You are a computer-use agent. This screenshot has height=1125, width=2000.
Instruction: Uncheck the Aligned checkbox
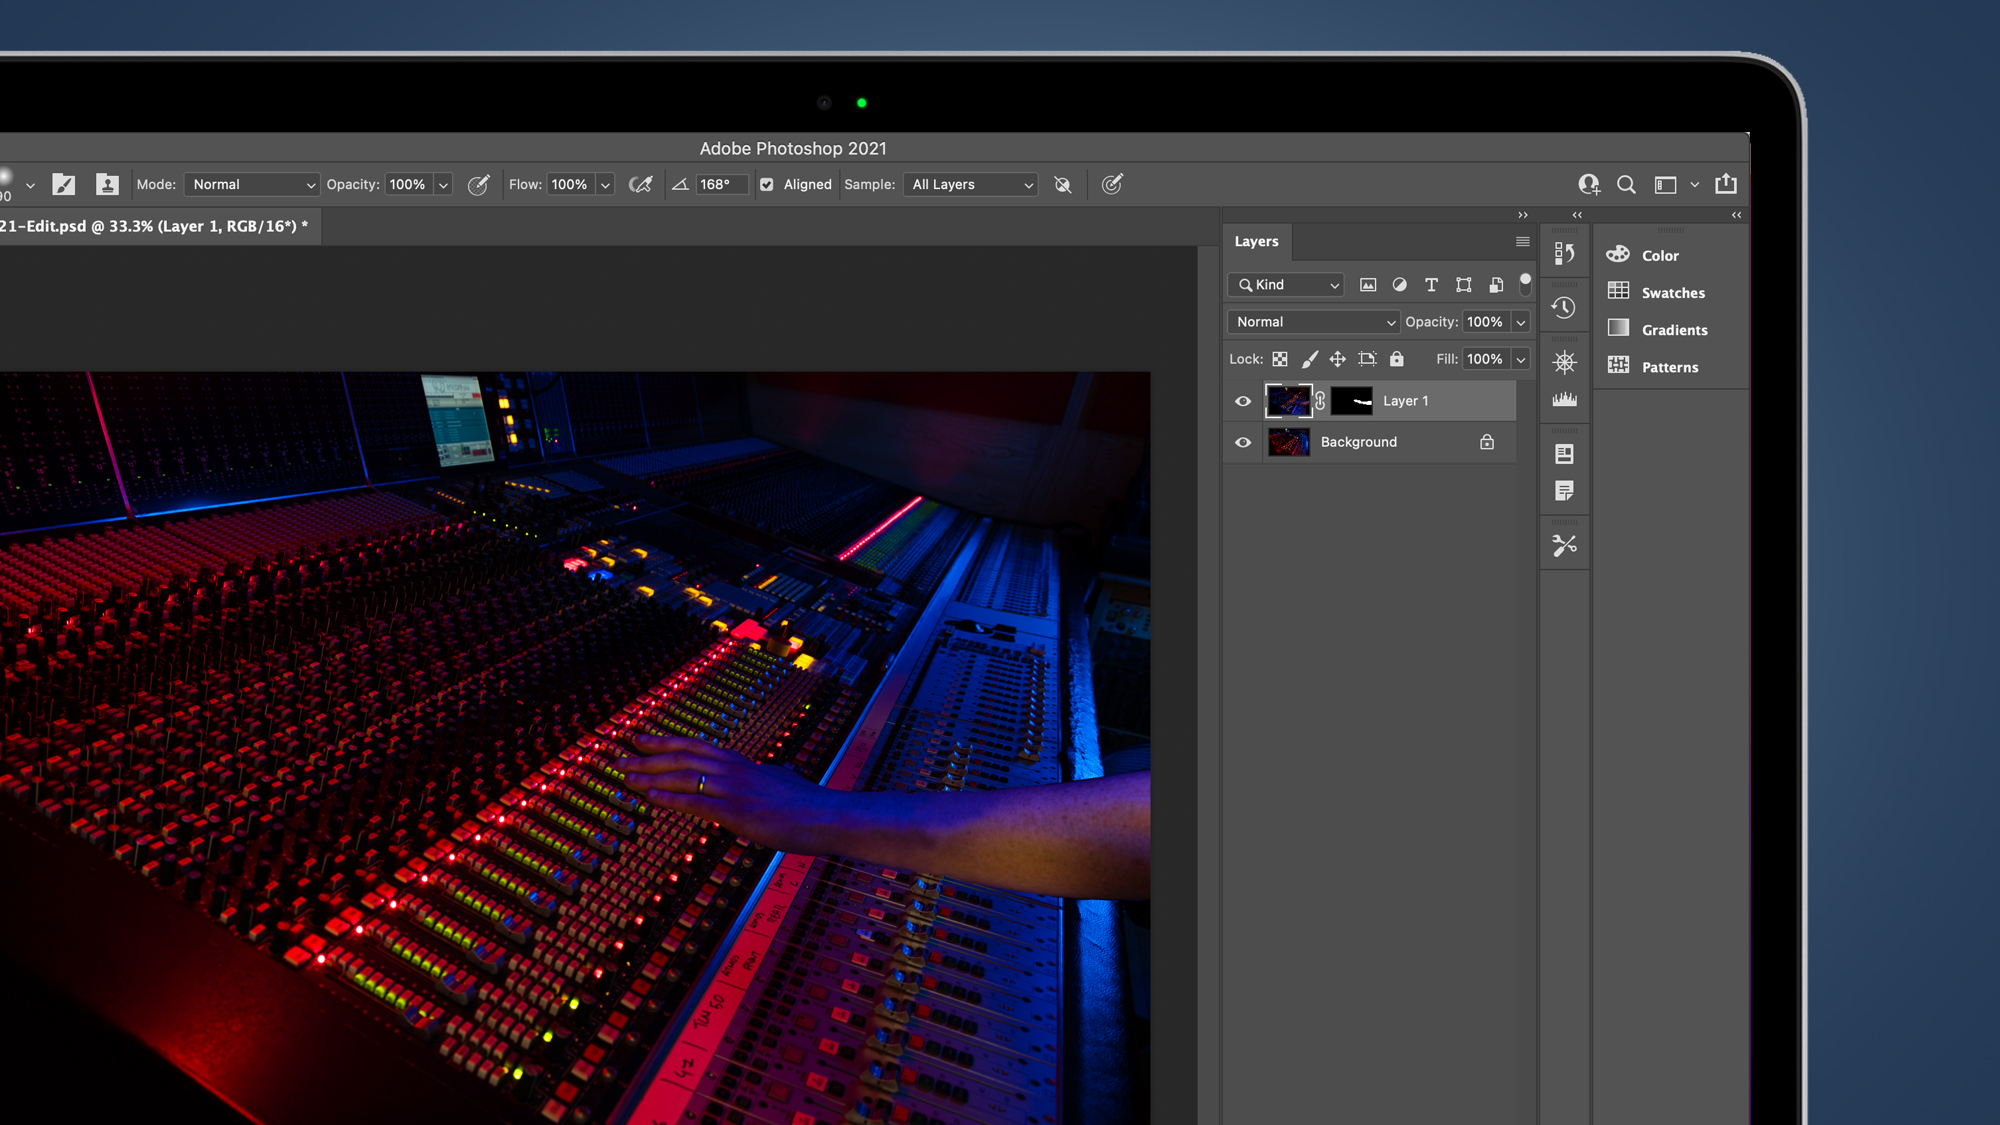pyautogui.click(x=767, y=185)
